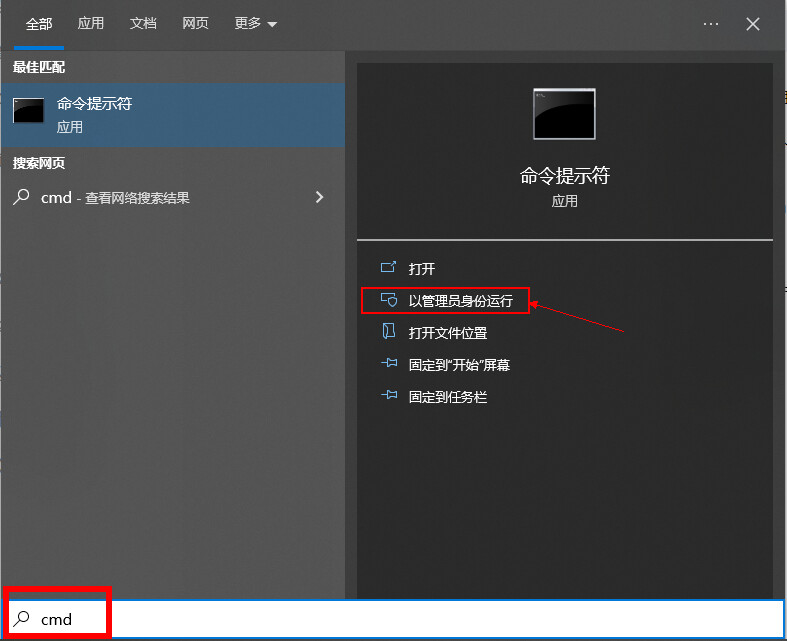Image resolution: width=787 pixels, height=641 pixels.
Task: Click the small Command Prompt icon in results
Action: 28,110
